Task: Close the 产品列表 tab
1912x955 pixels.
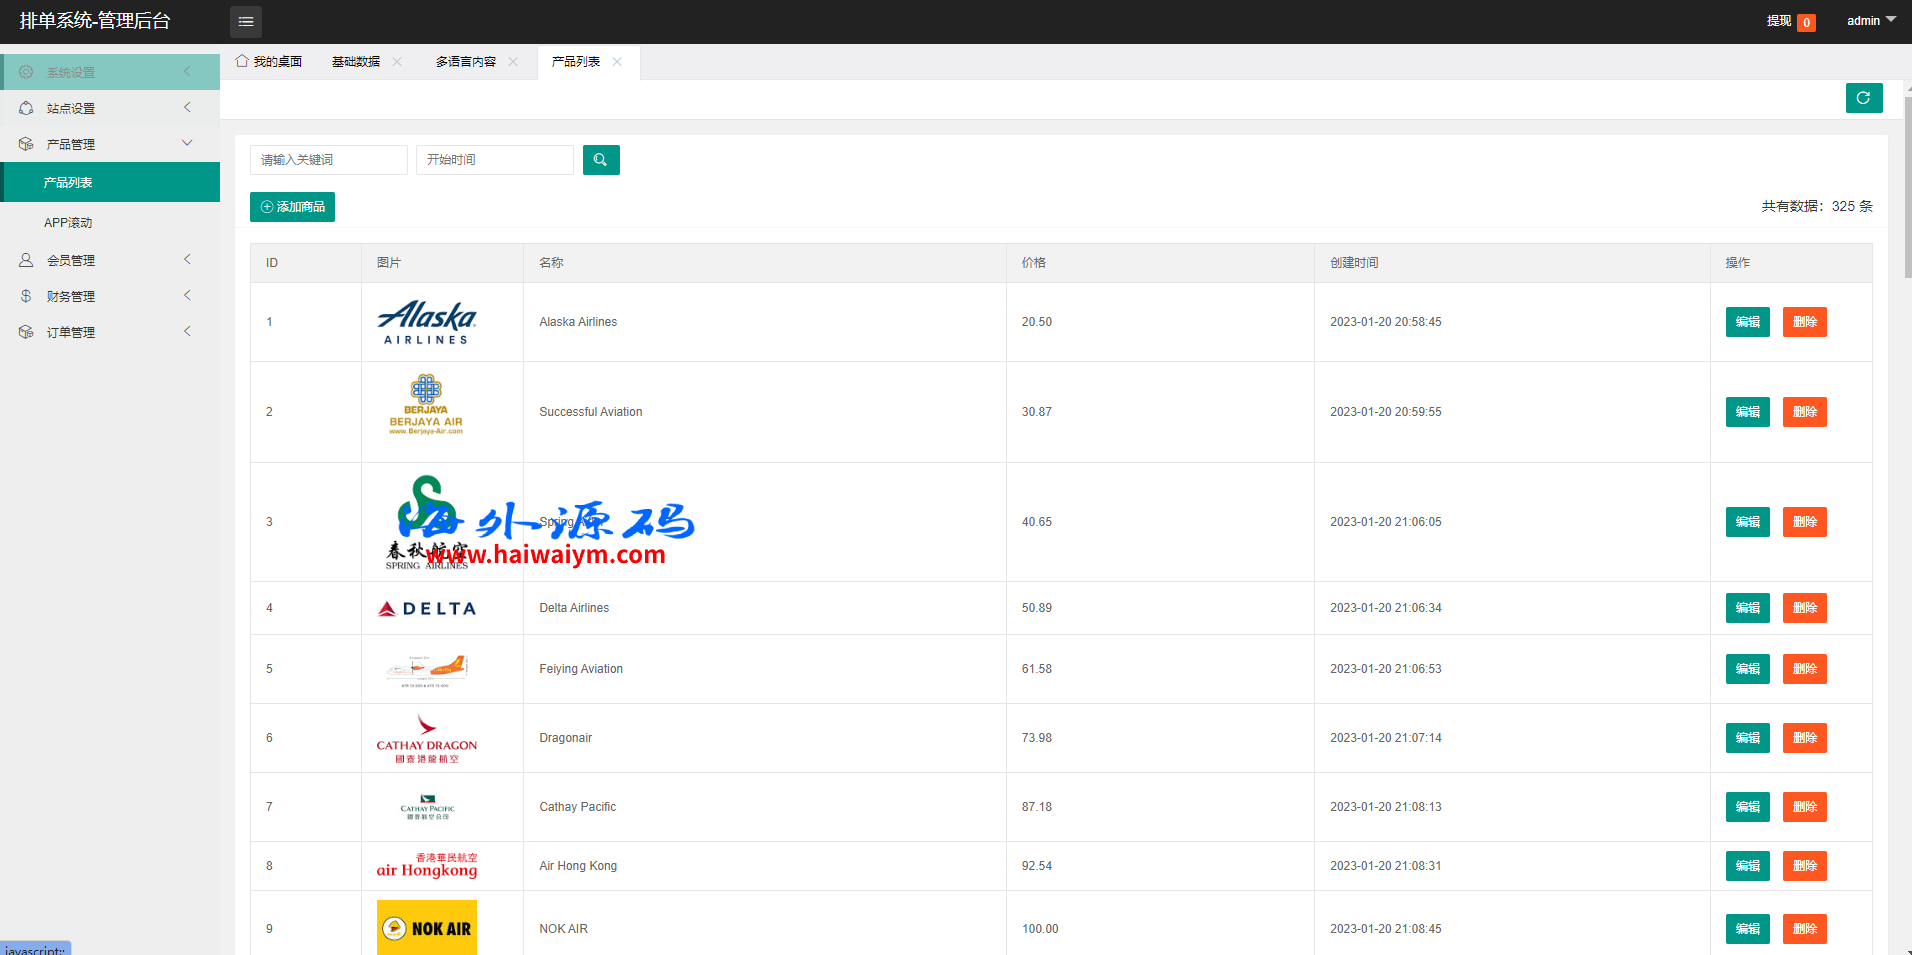Action: click(x=617, y=62)
